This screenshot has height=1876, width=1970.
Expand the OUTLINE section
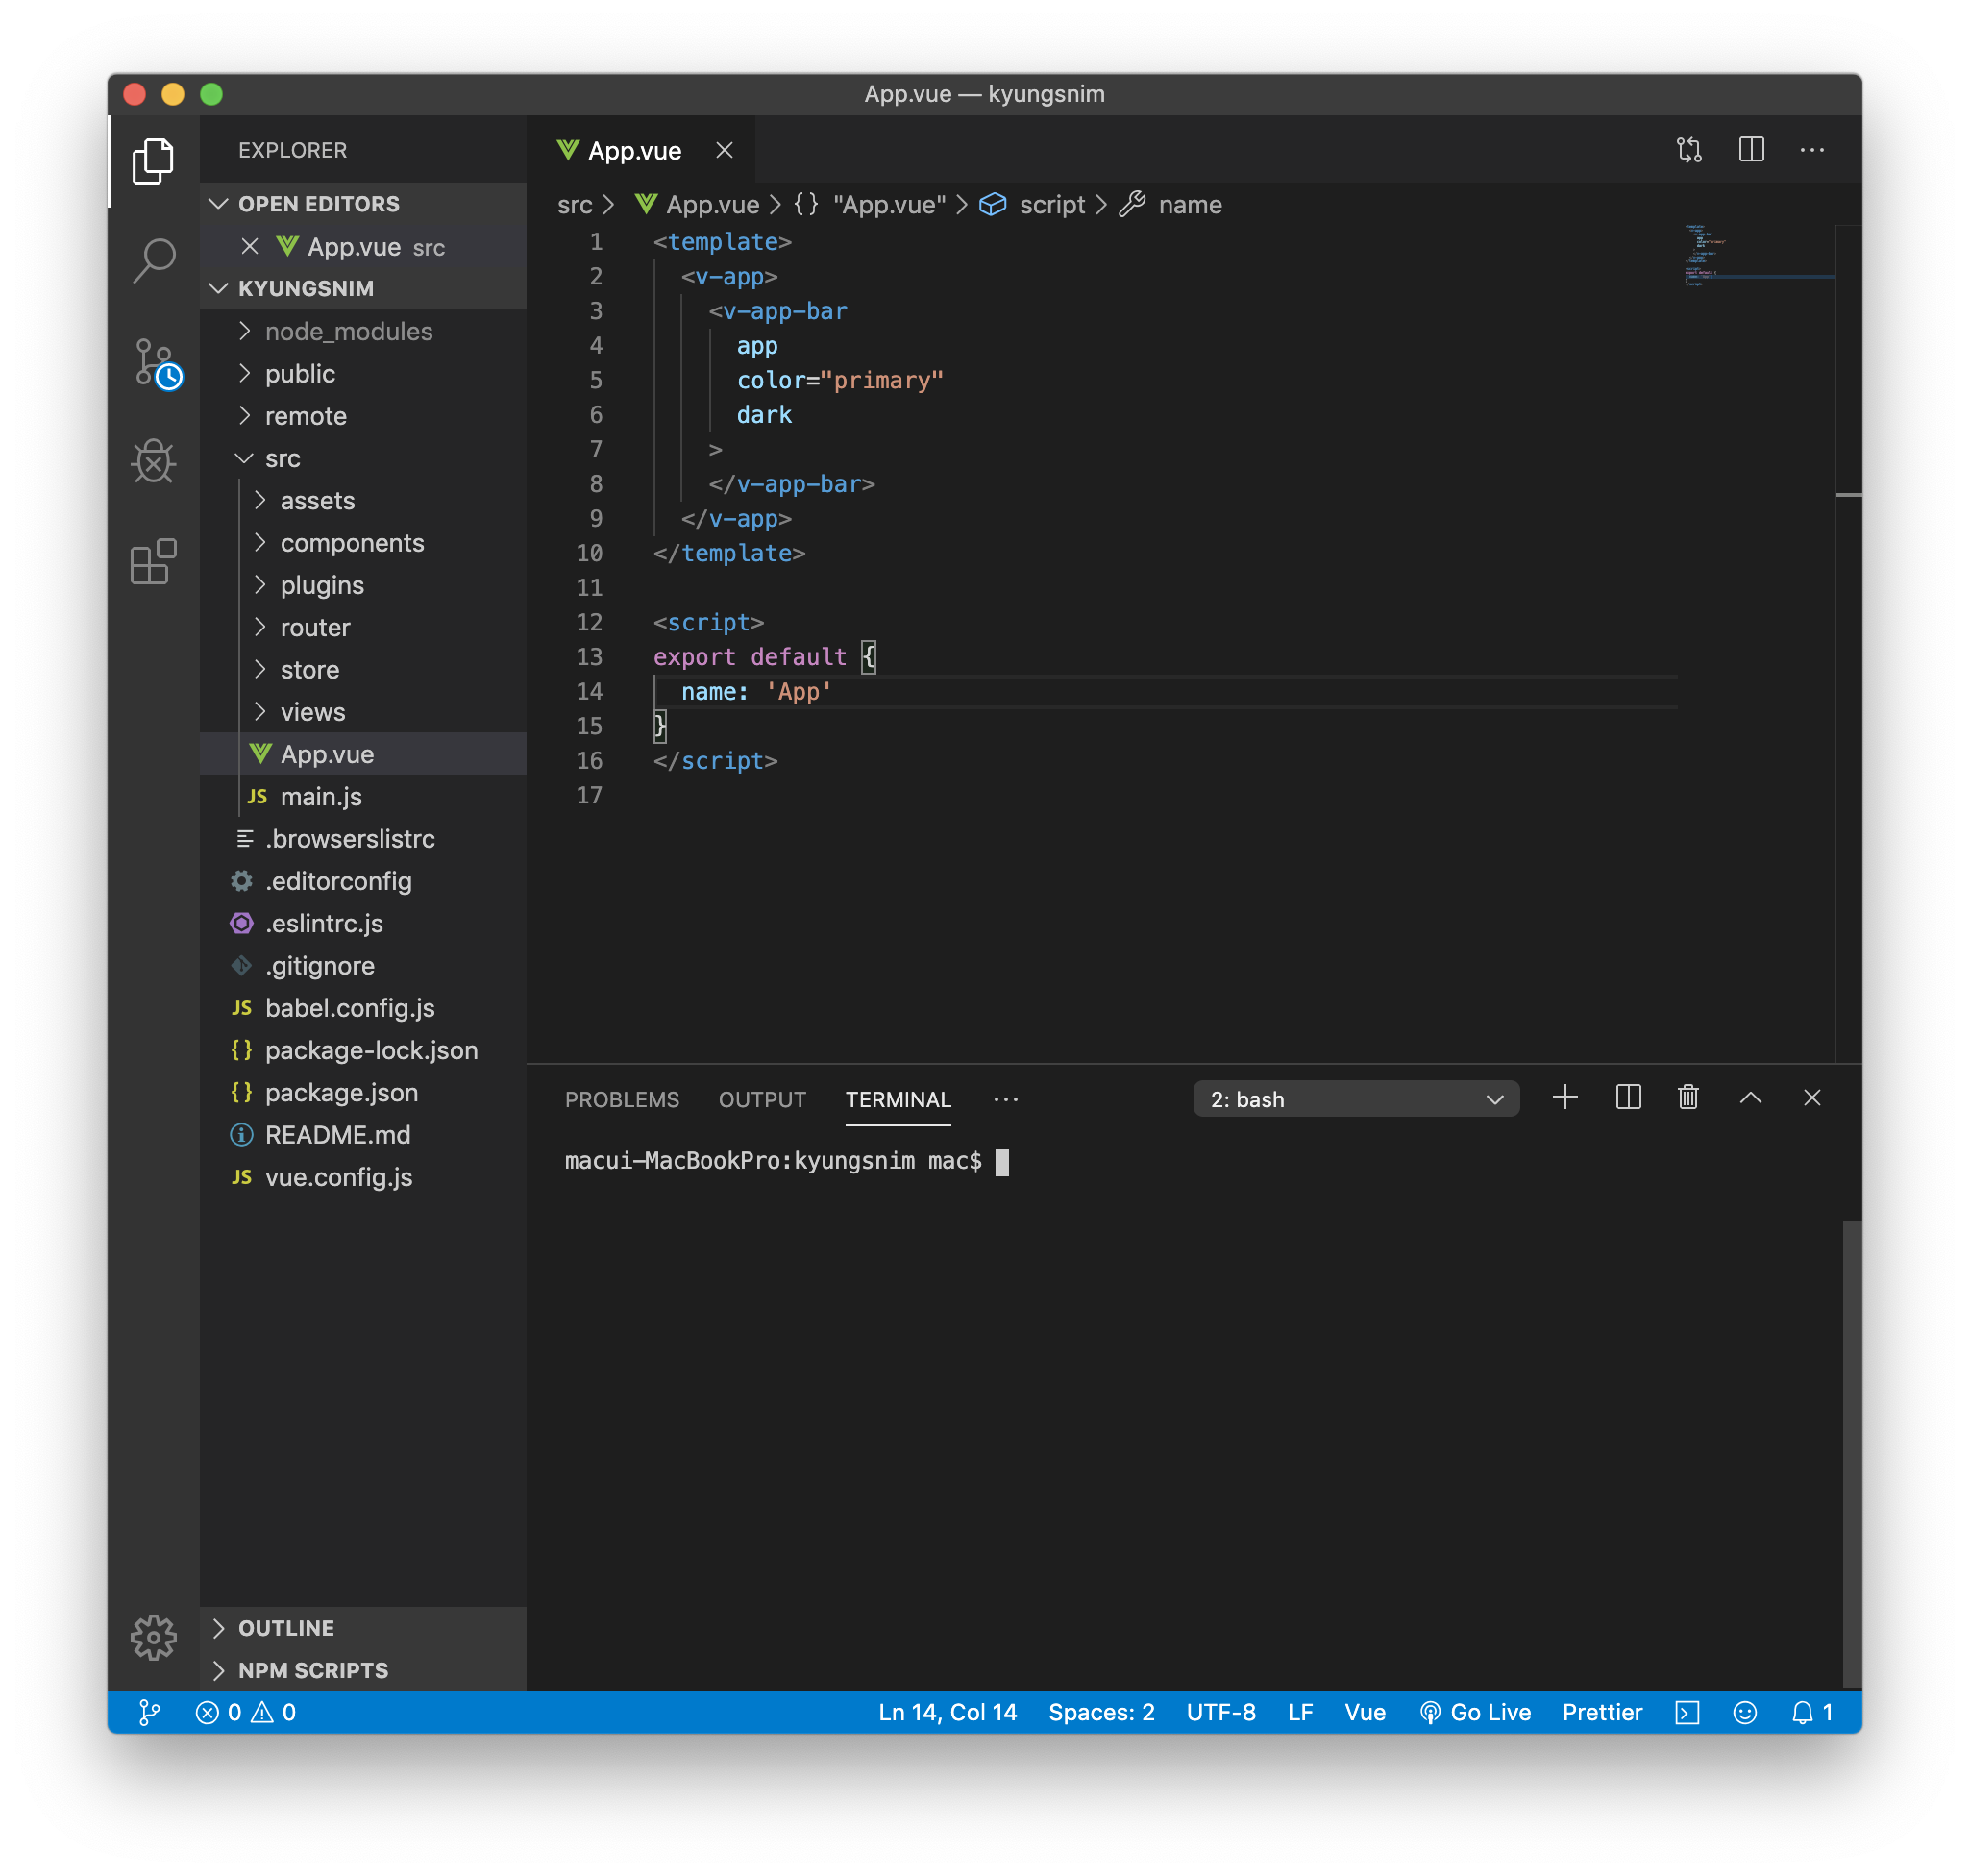pos(286,1628)
